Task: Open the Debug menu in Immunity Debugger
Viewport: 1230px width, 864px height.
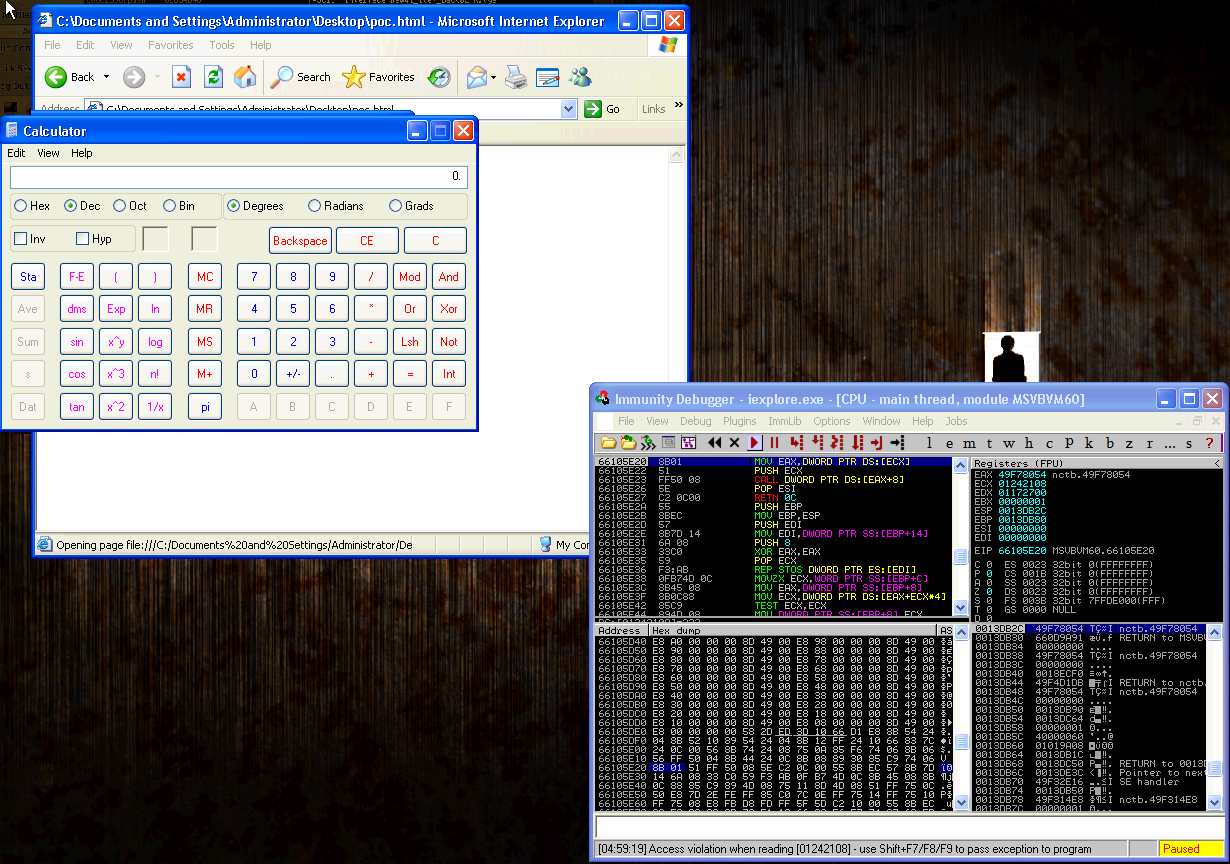Action: (x=696, y=421)
